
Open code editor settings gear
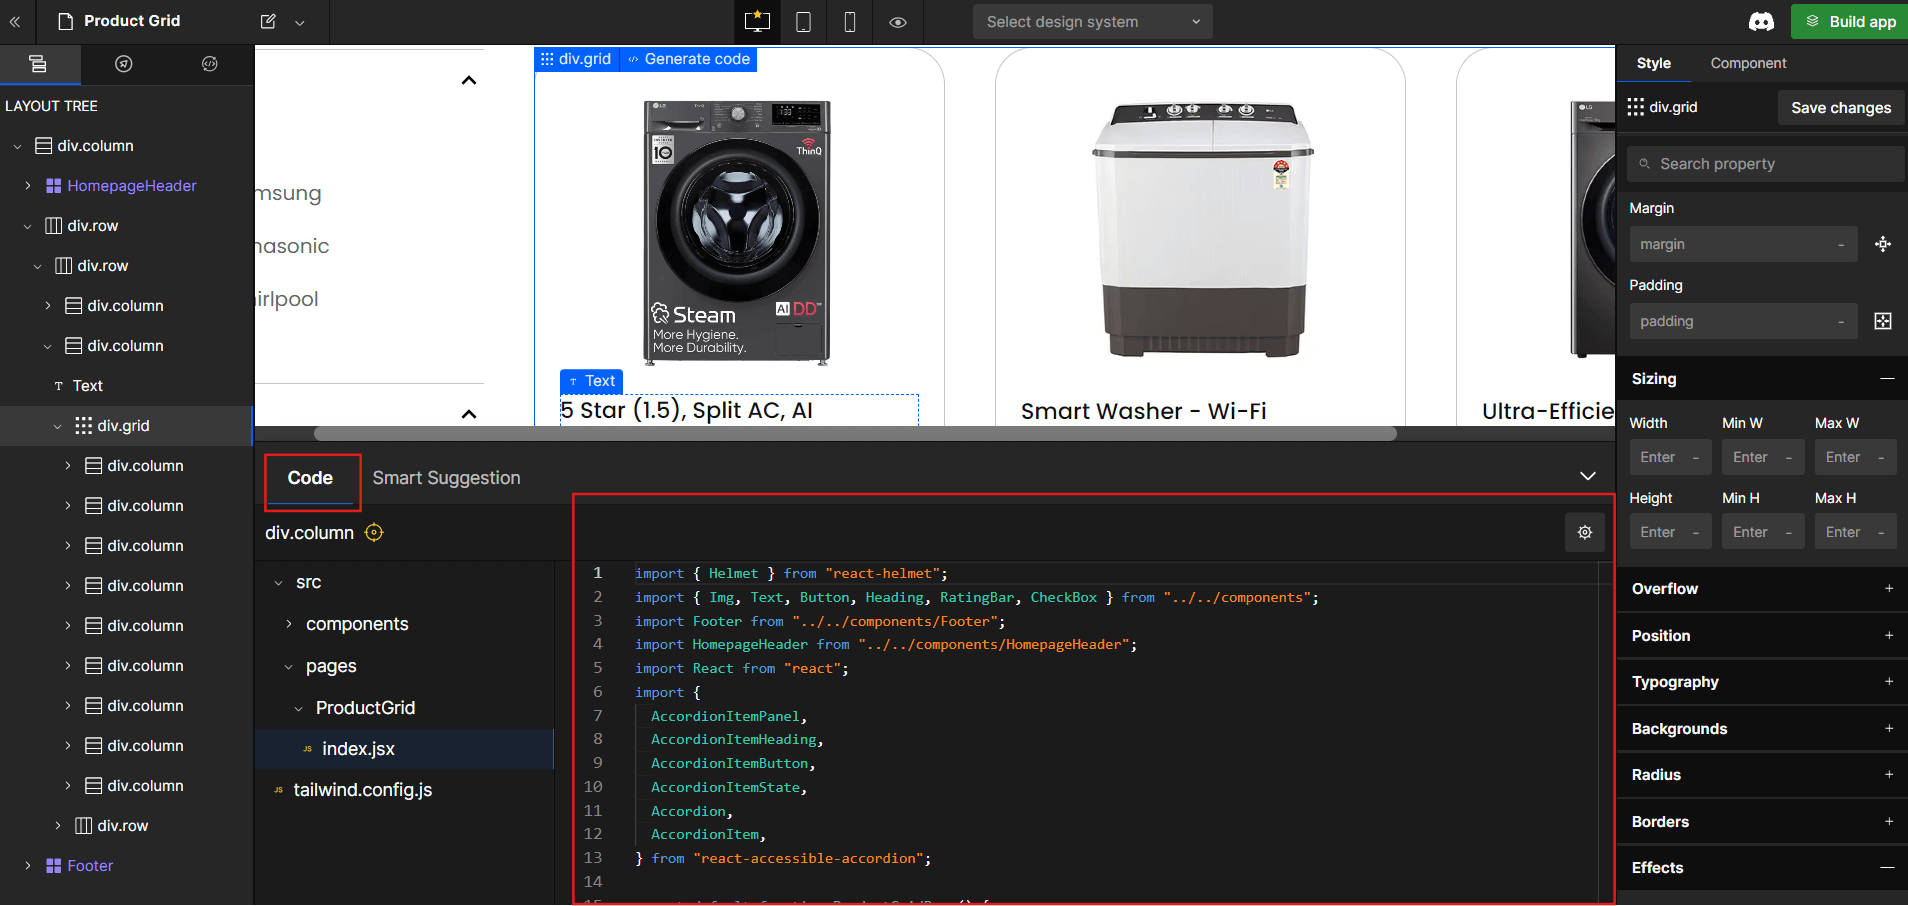pyautogui.click(x=1585, y=532)
